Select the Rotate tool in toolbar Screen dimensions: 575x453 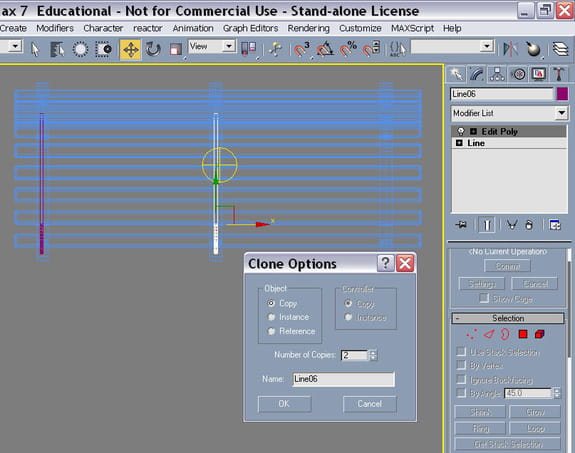tap(153, 50)
